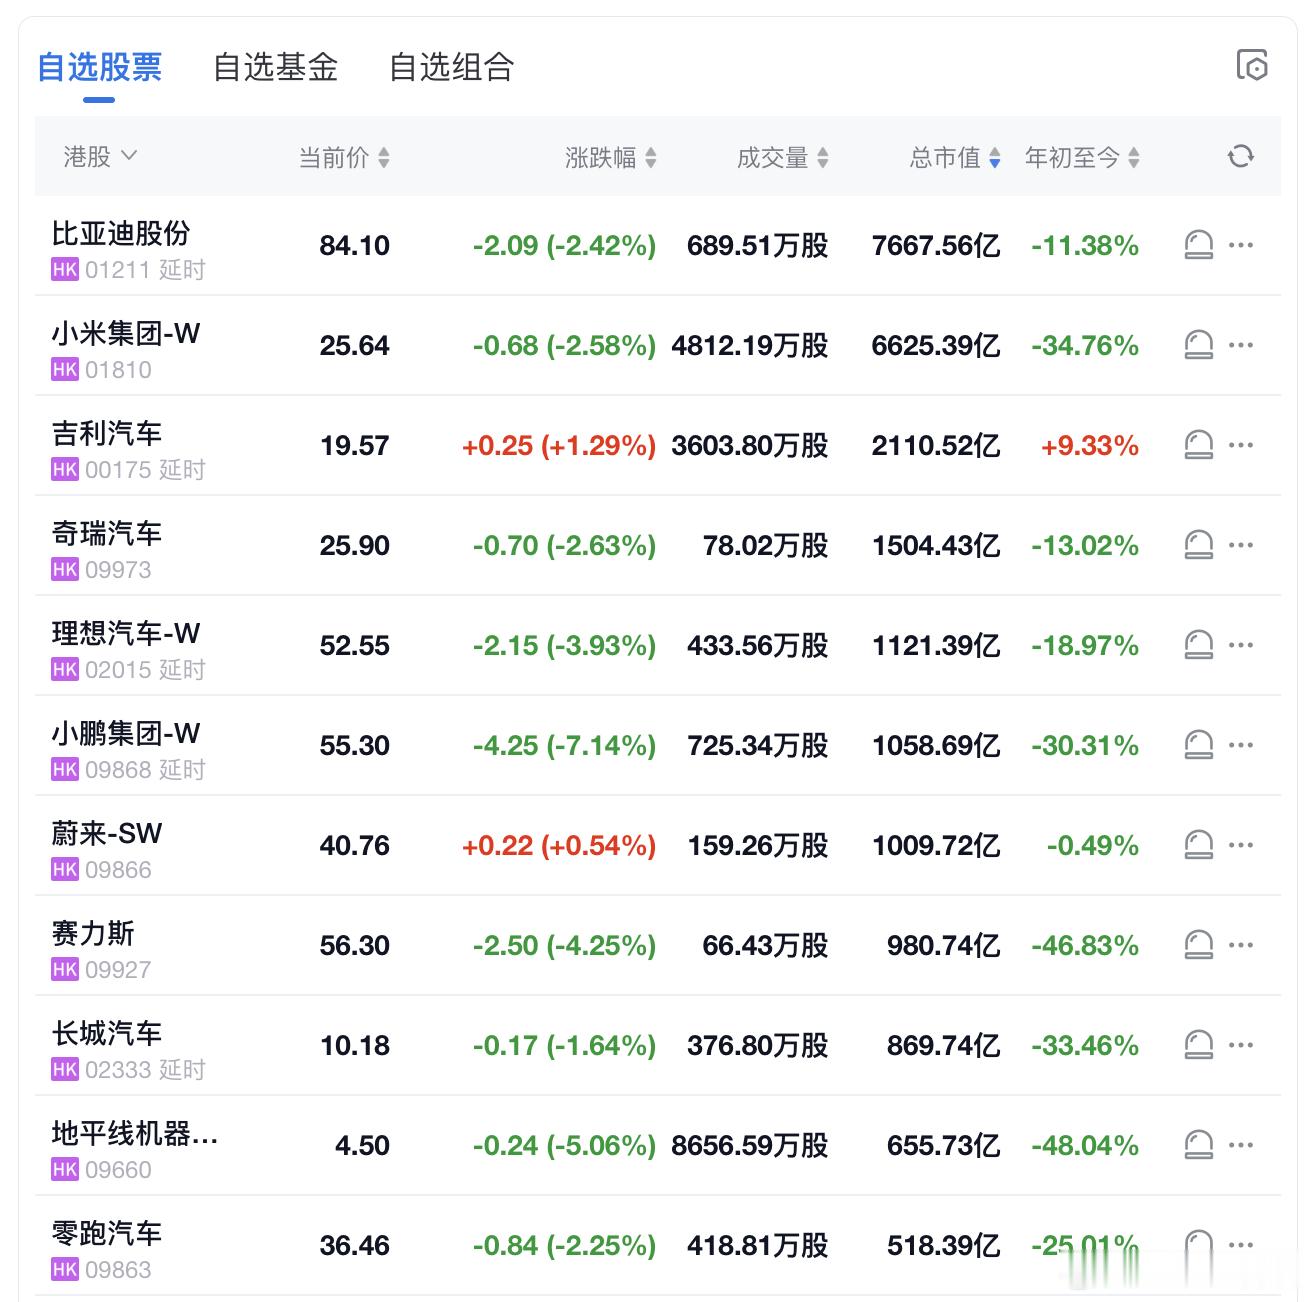Image resolution: width=1312 pixels, height=1302 pixels.
Task: Click year-to-date value -0.49%
Action: [1093, 845]
